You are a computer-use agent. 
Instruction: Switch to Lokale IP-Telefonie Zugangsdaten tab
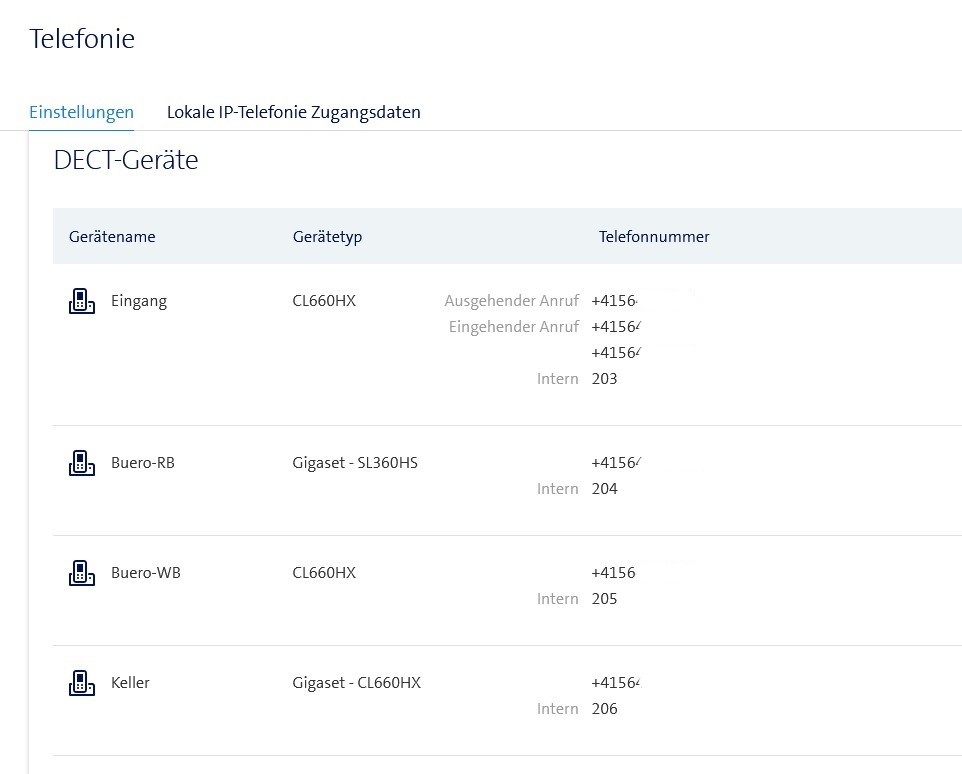[293, 112]
